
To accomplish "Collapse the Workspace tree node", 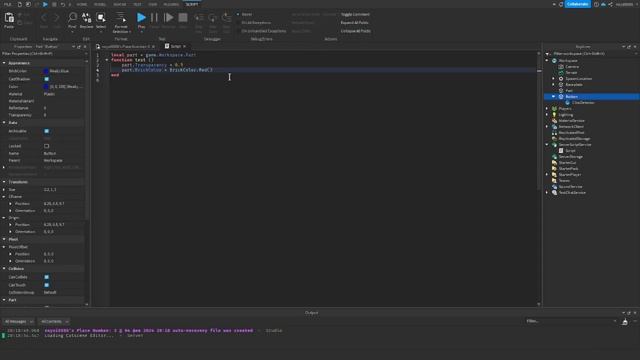I will (547, 60).
